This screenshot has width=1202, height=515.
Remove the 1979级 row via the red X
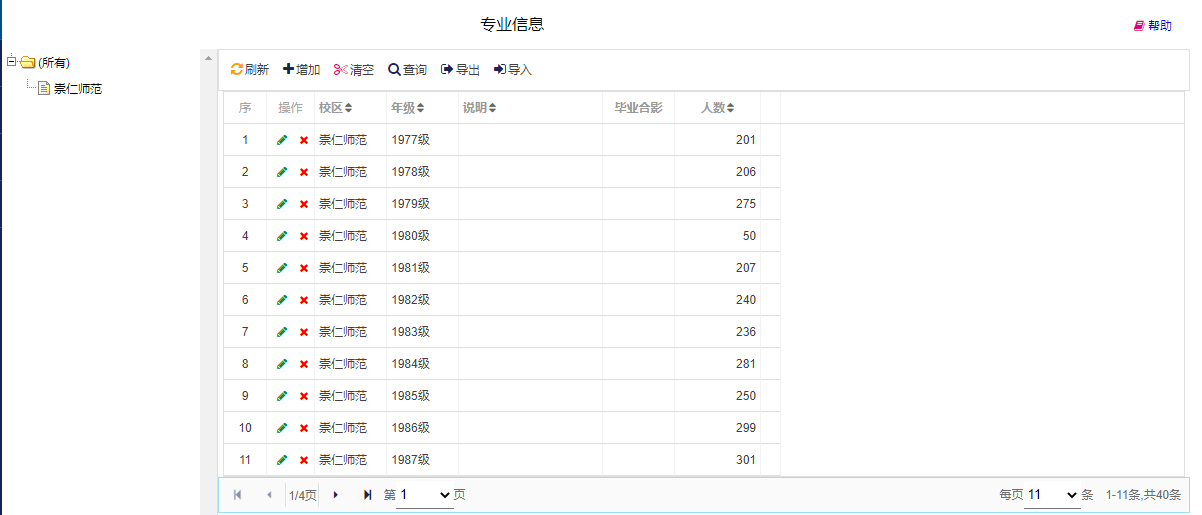point(304,204)
